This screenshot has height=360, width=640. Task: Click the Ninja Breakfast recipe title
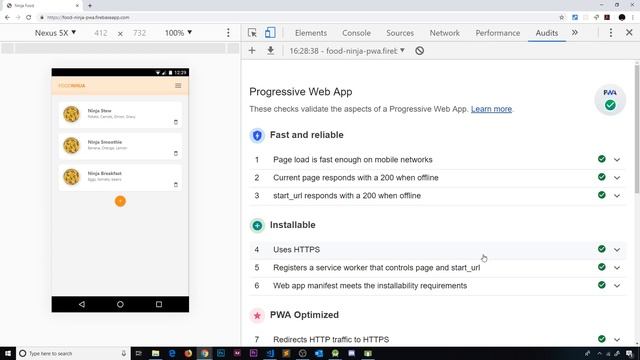(x=104, y=173)
